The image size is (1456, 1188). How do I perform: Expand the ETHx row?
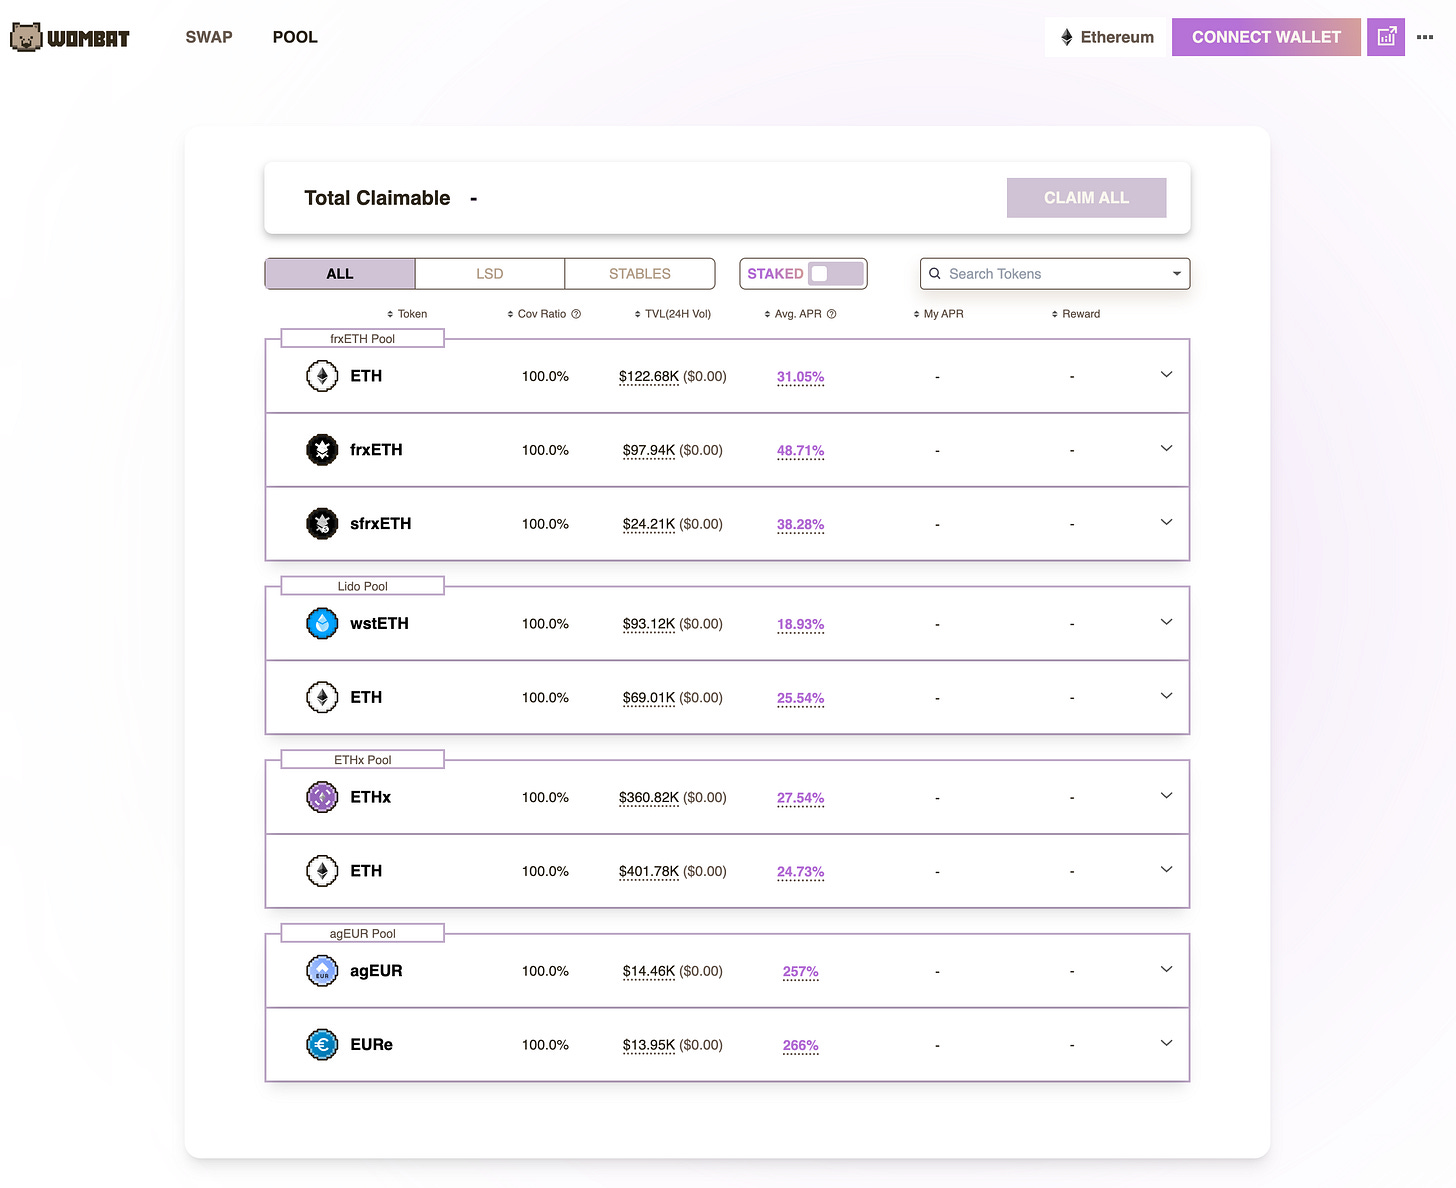[1166, 796]
